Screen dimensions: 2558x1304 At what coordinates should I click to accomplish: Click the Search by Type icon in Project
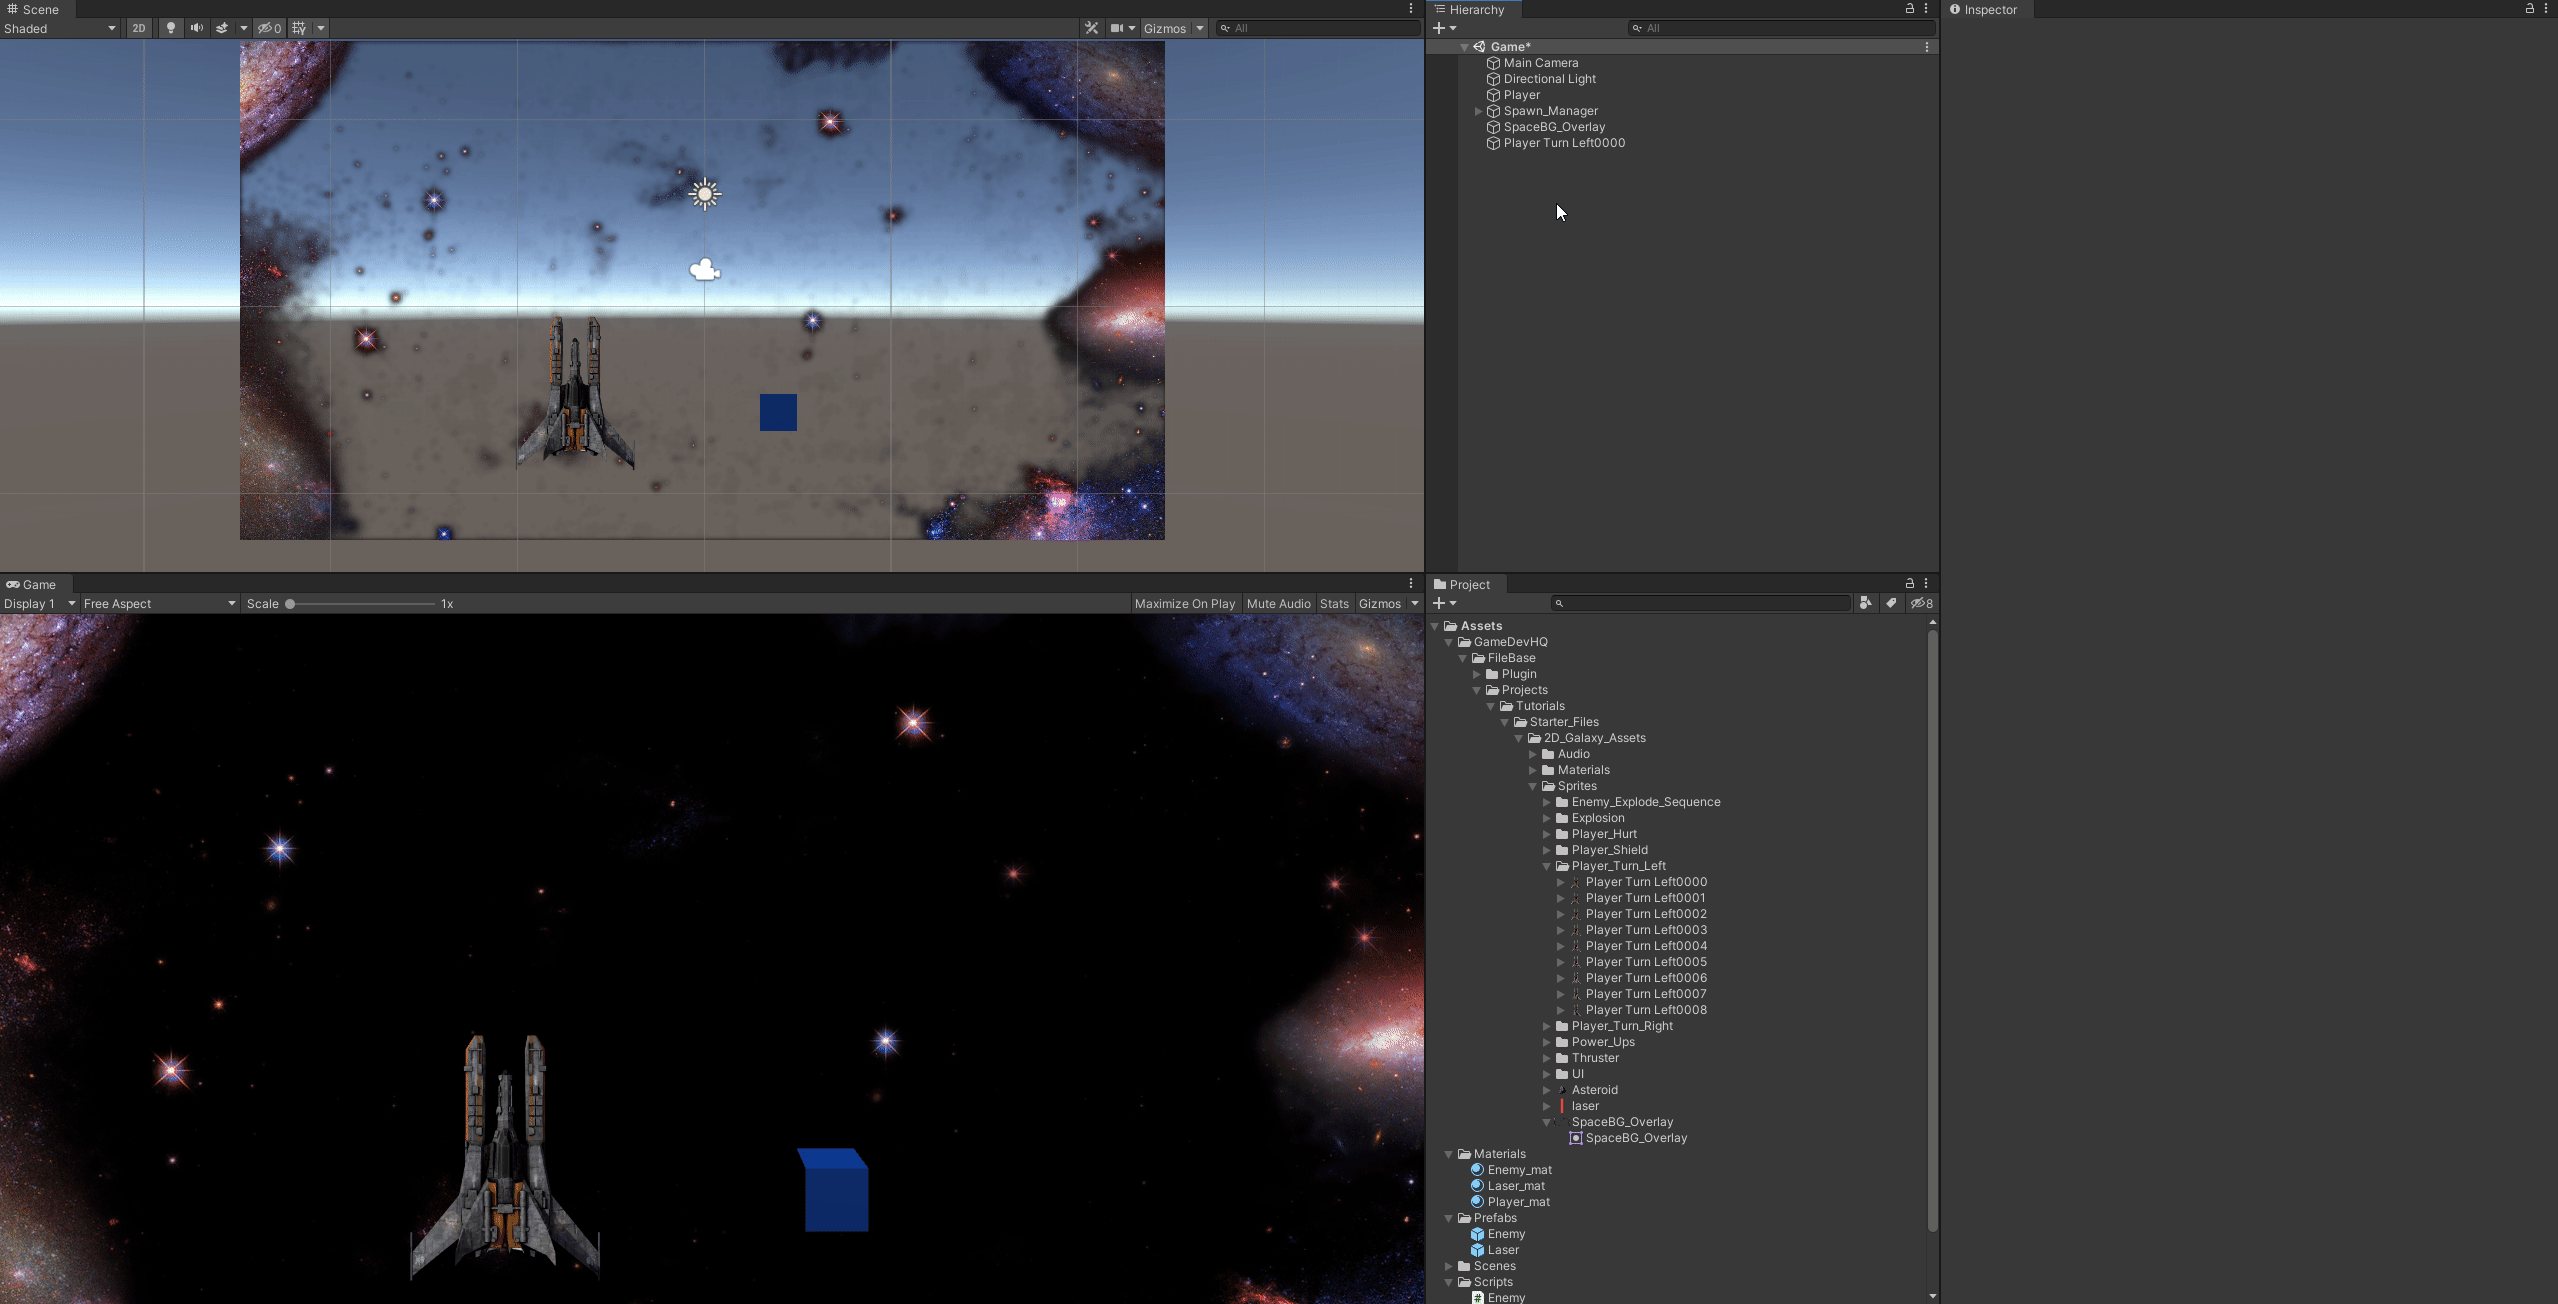(1865, 603)
